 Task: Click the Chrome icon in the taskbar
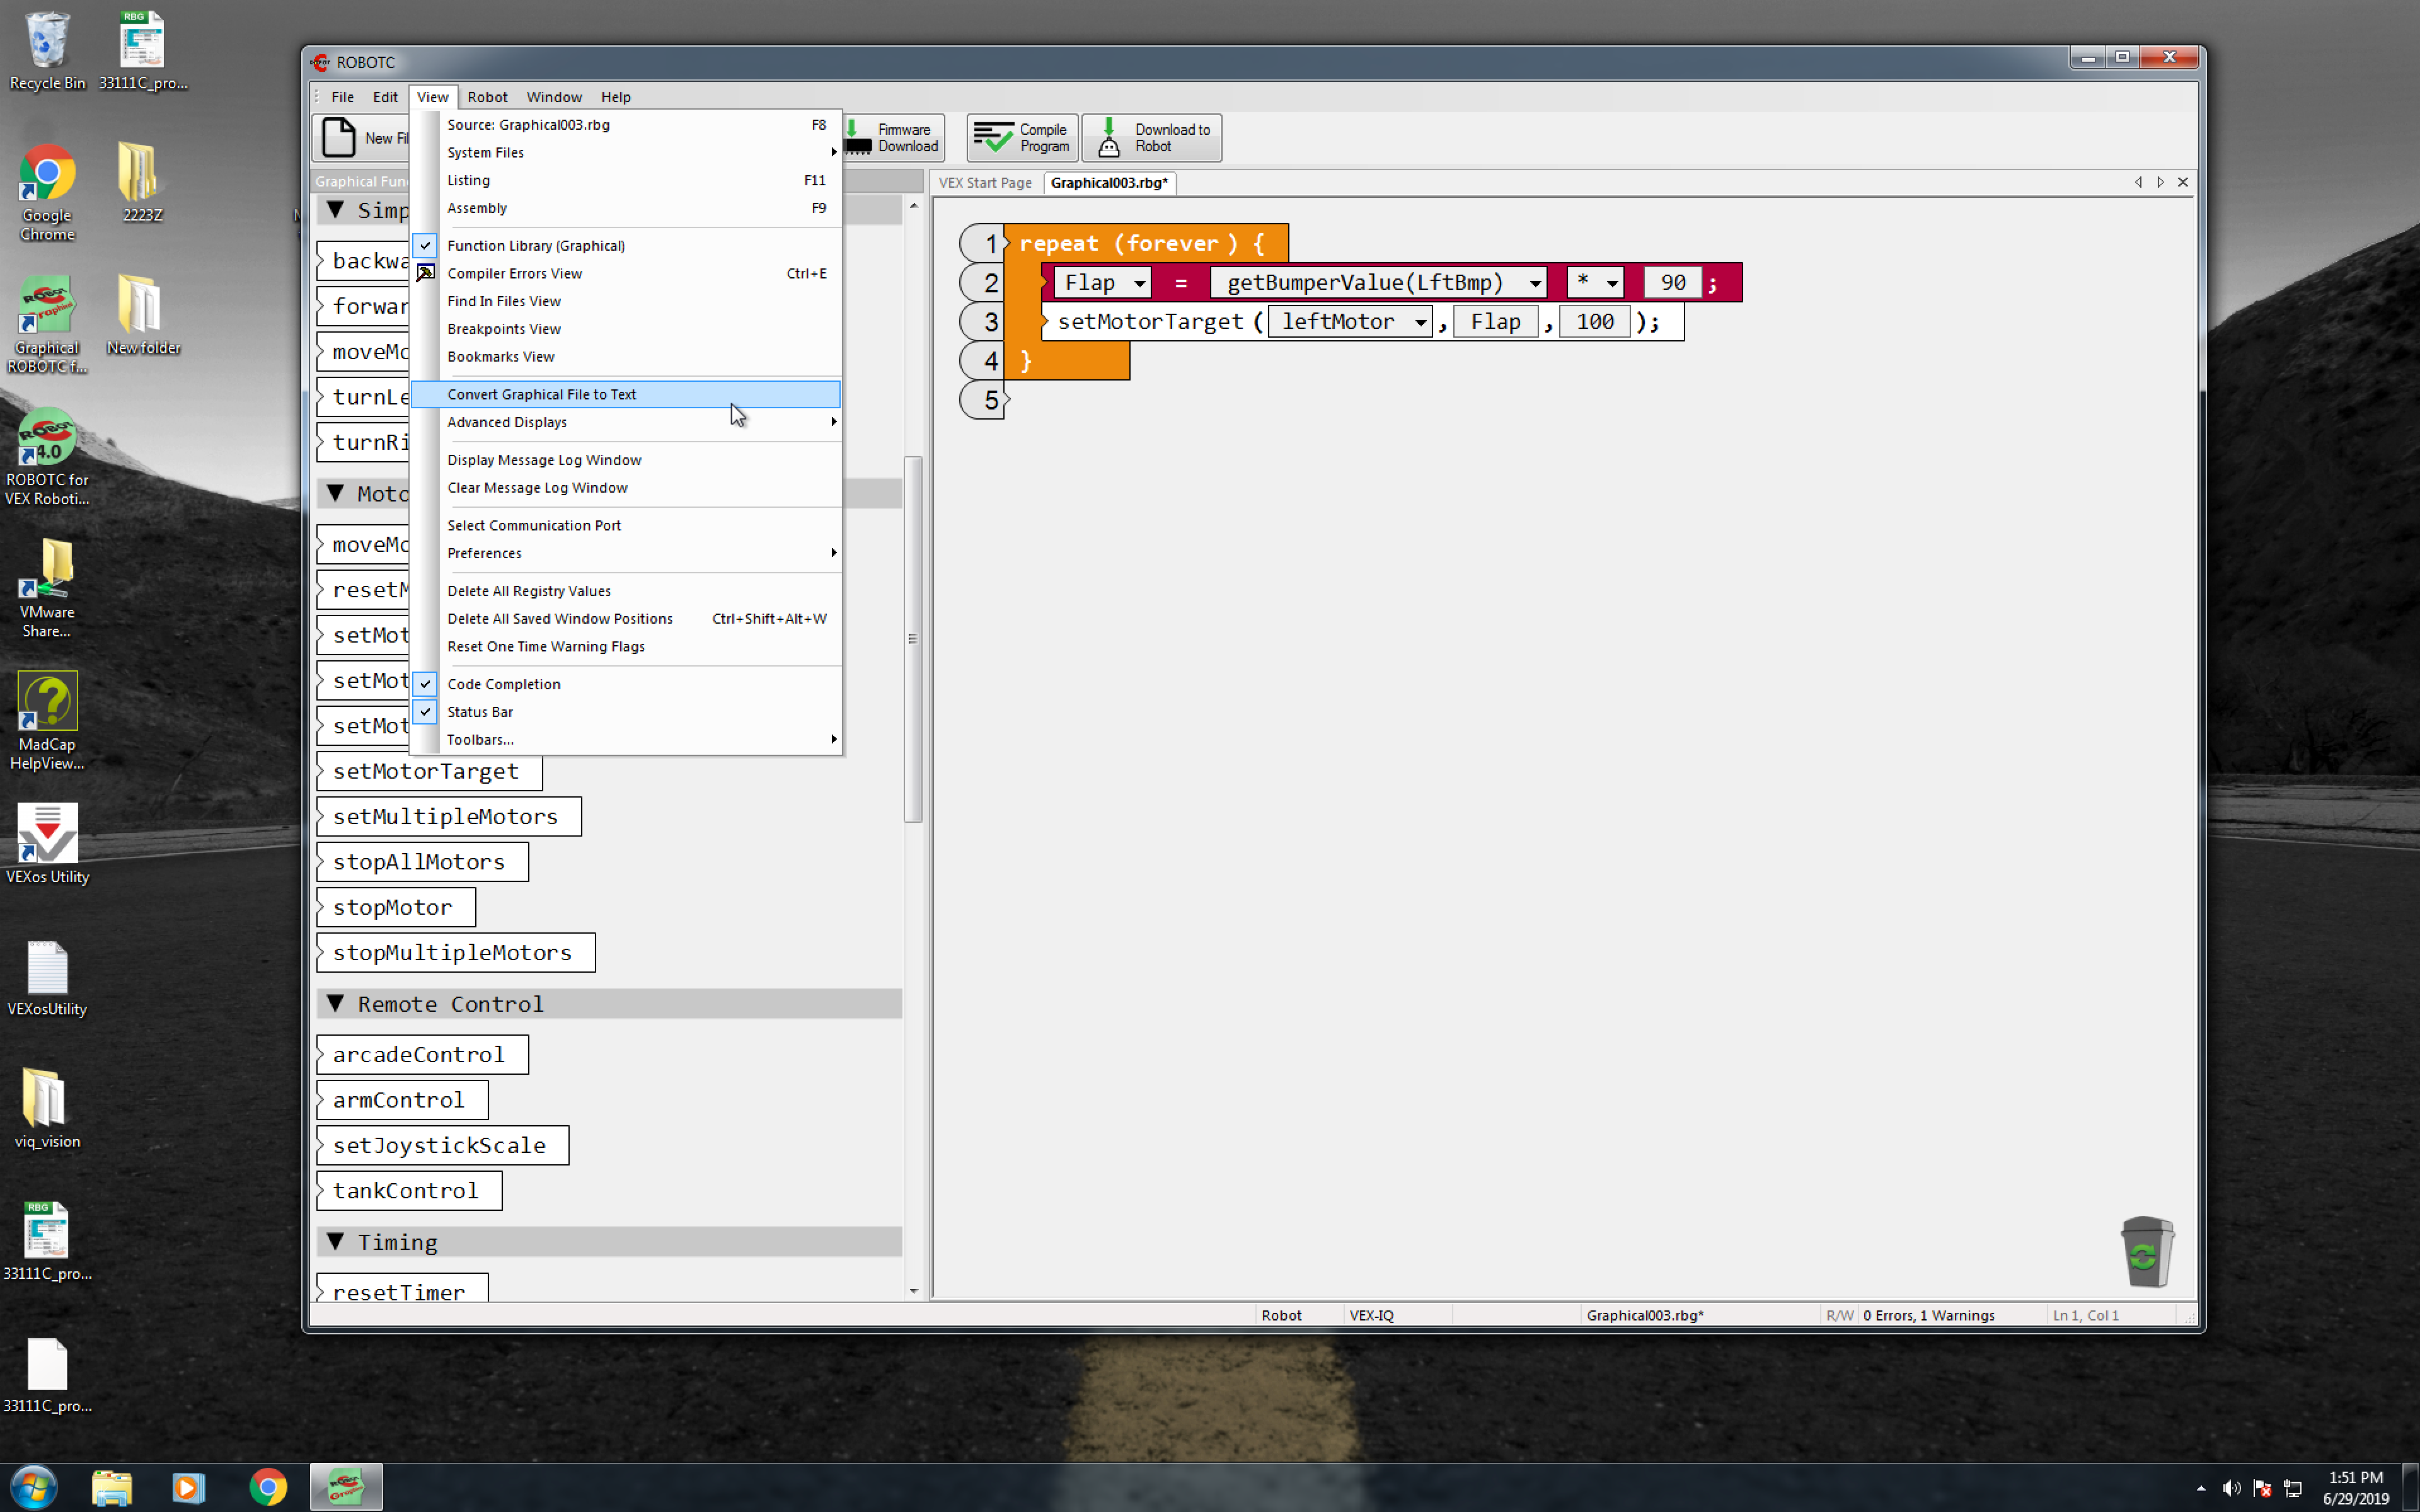268,1488
